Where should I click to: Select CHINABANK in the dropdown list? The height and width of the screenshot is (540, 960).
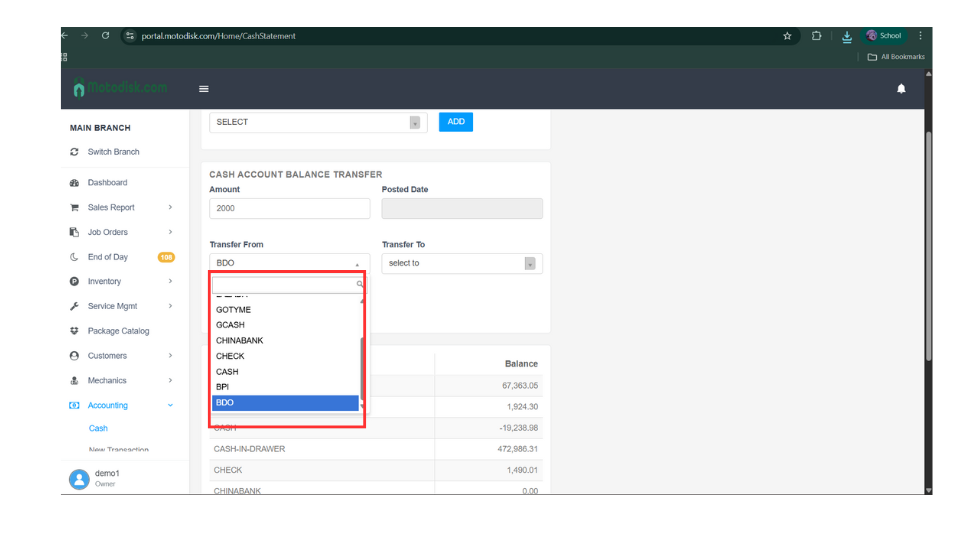point(239,341)
